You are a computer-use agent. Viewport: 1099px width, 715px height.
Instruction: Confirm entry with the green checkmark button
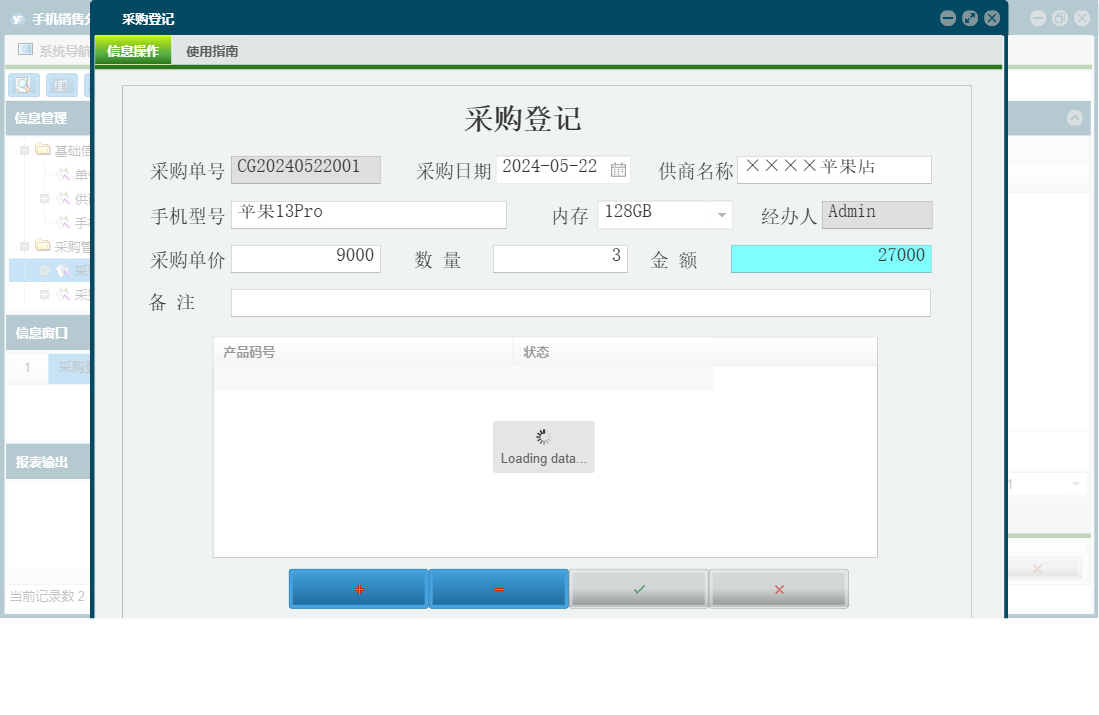click(638, 589)
